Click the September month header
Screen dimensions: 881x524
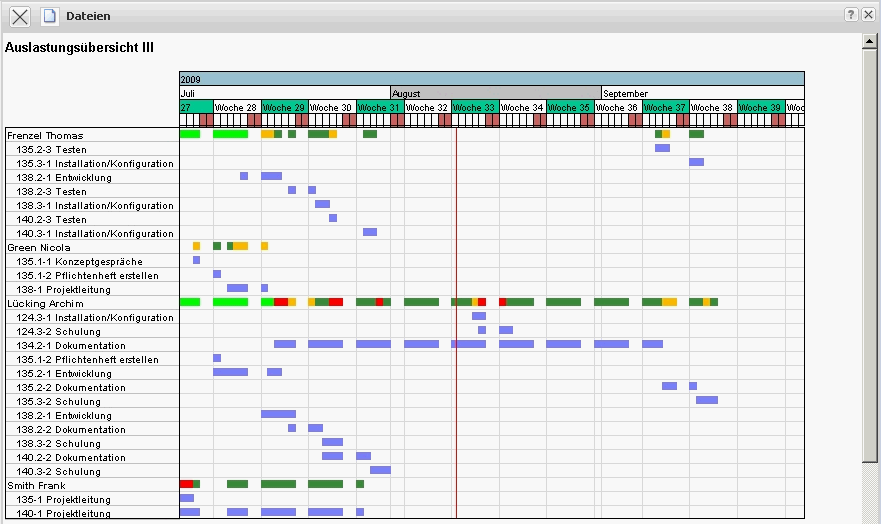pos(700,93)
